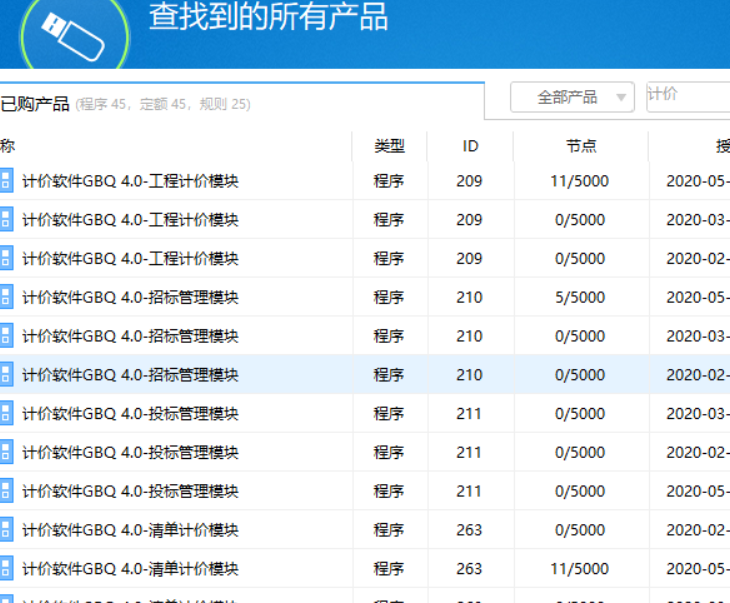Select 投标管理模块 name in row dated 2020-05
The image size is (730, 603).
[x=130, y=491]
